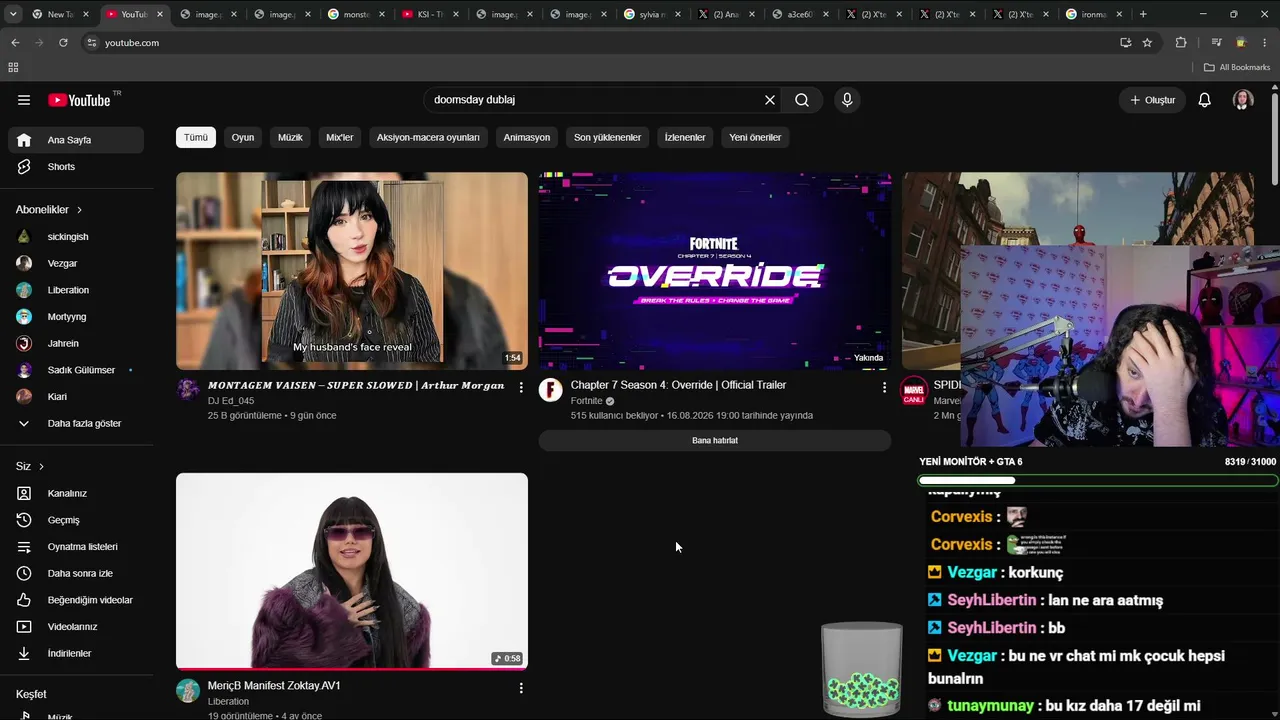Image resolution: width=1280 pixels, height=720 pixels.
Task: Open the MericB Manifest video thumbnail
Action: [352, 571]
